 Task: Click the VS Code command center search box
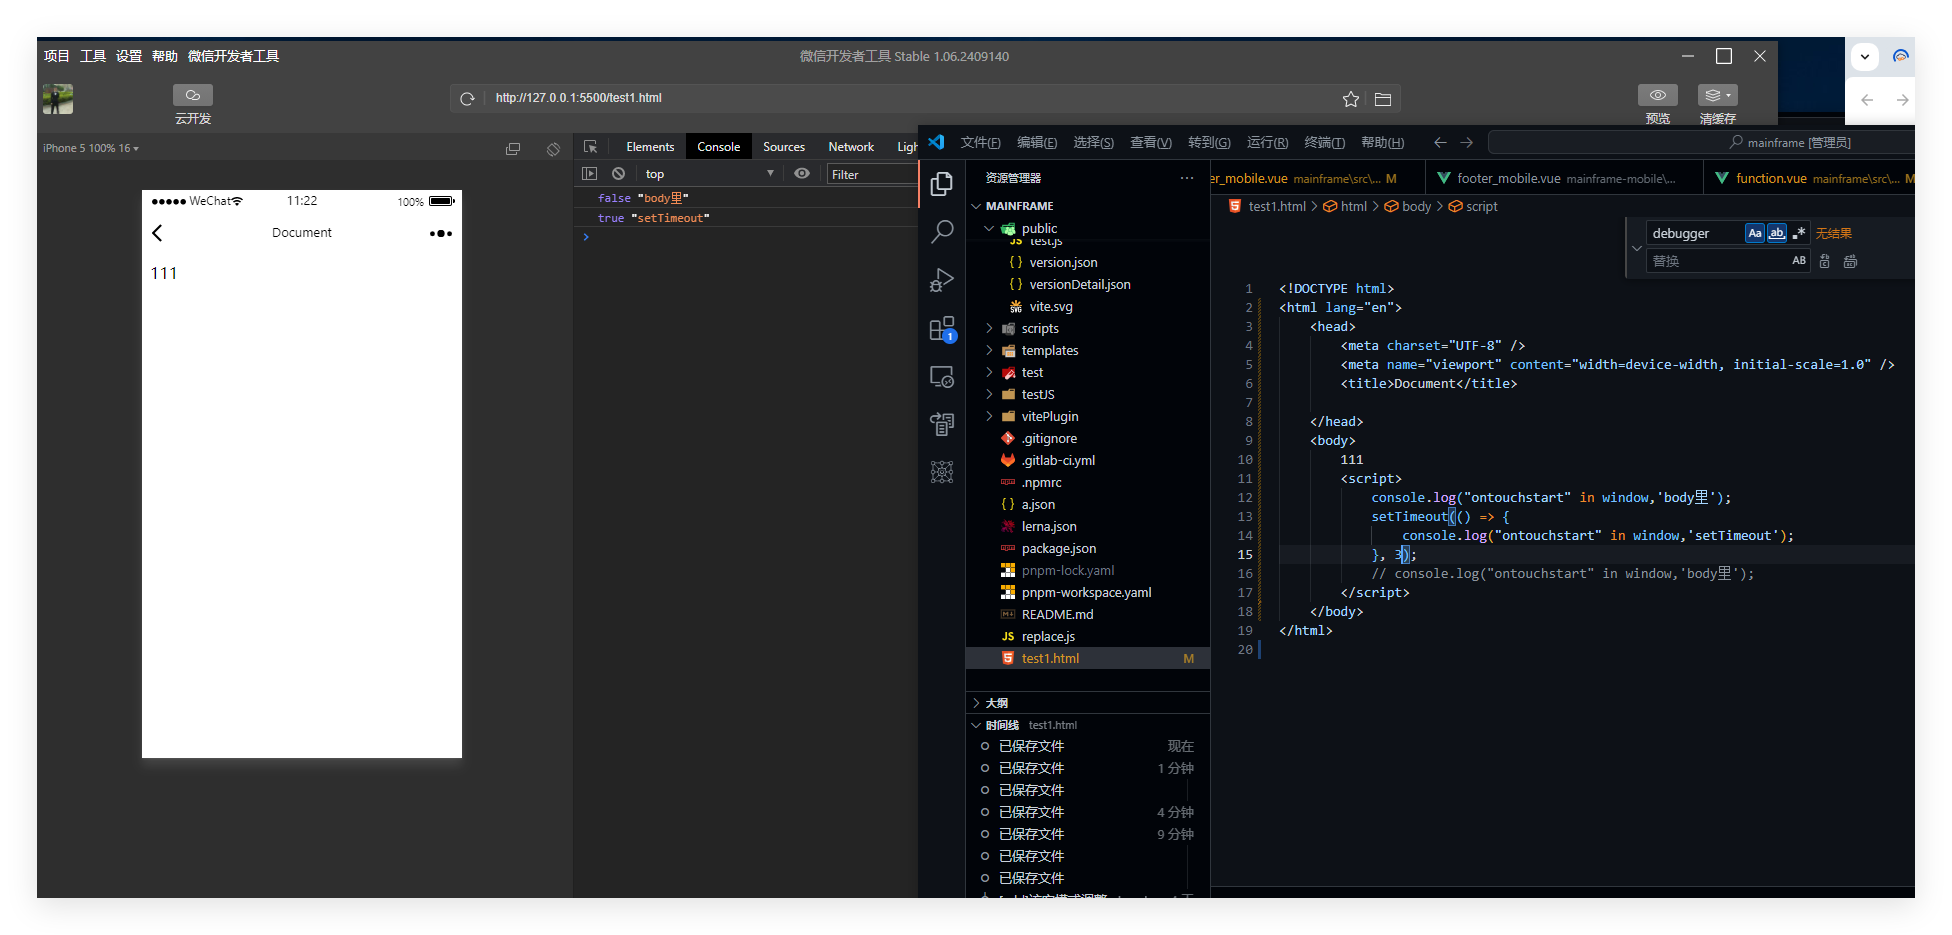coord(1701,143)
